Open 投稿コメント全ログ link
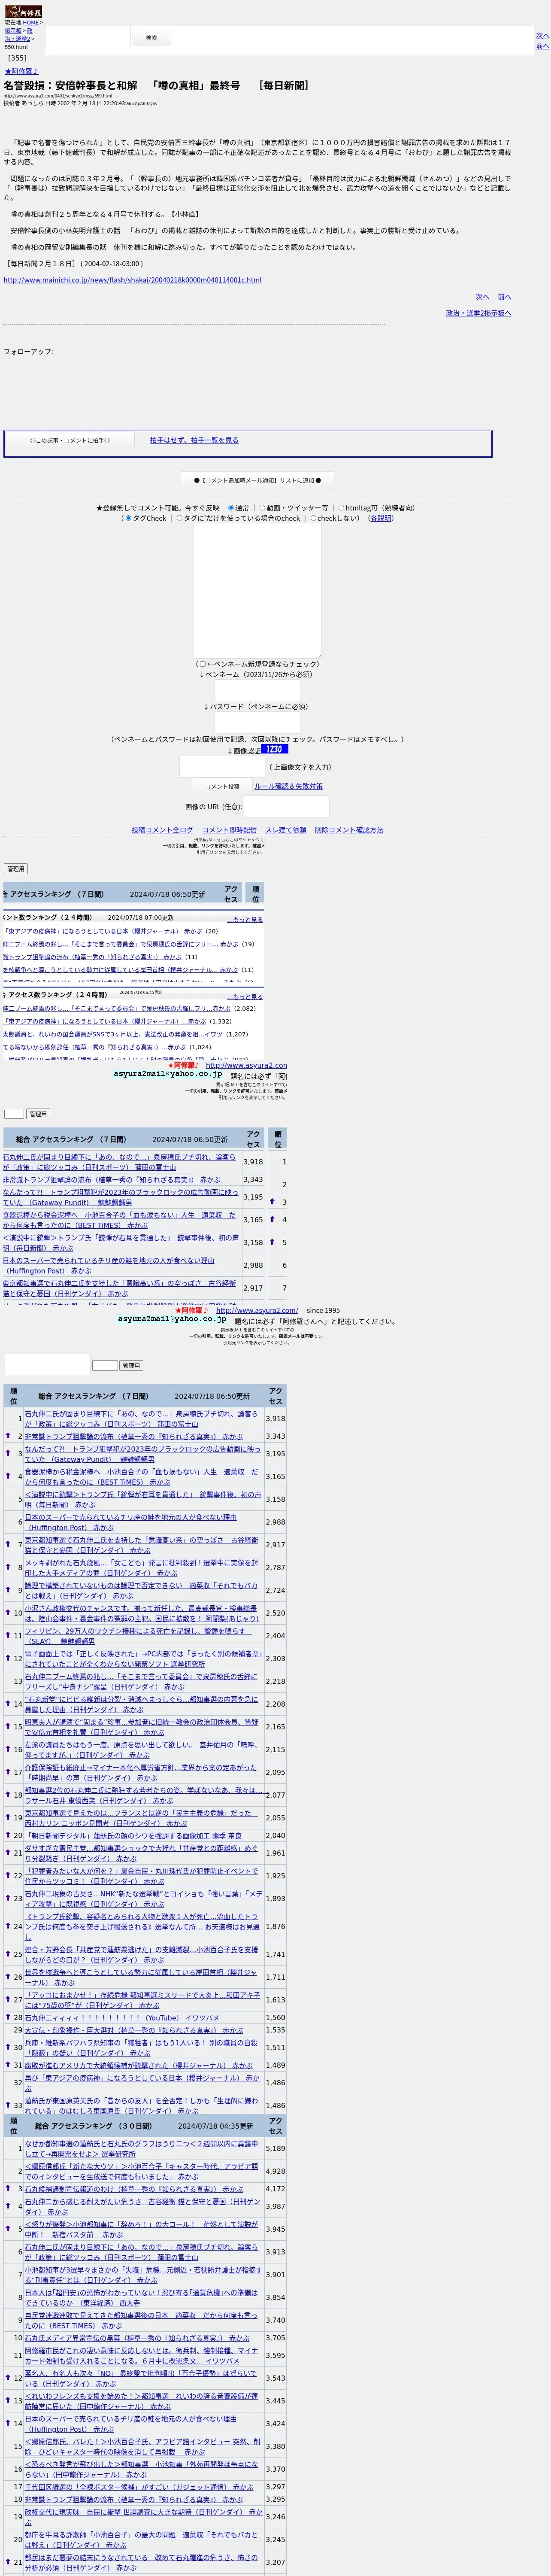 coord(162,830)
